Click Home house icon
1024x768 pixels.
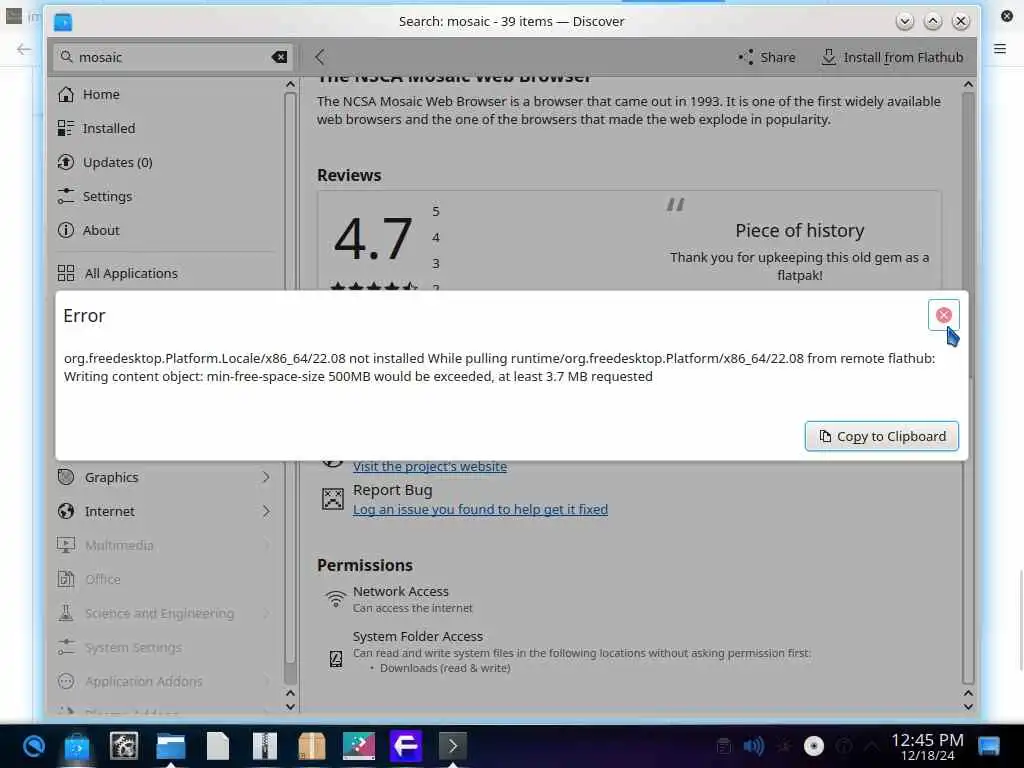[x=66, y=94]
